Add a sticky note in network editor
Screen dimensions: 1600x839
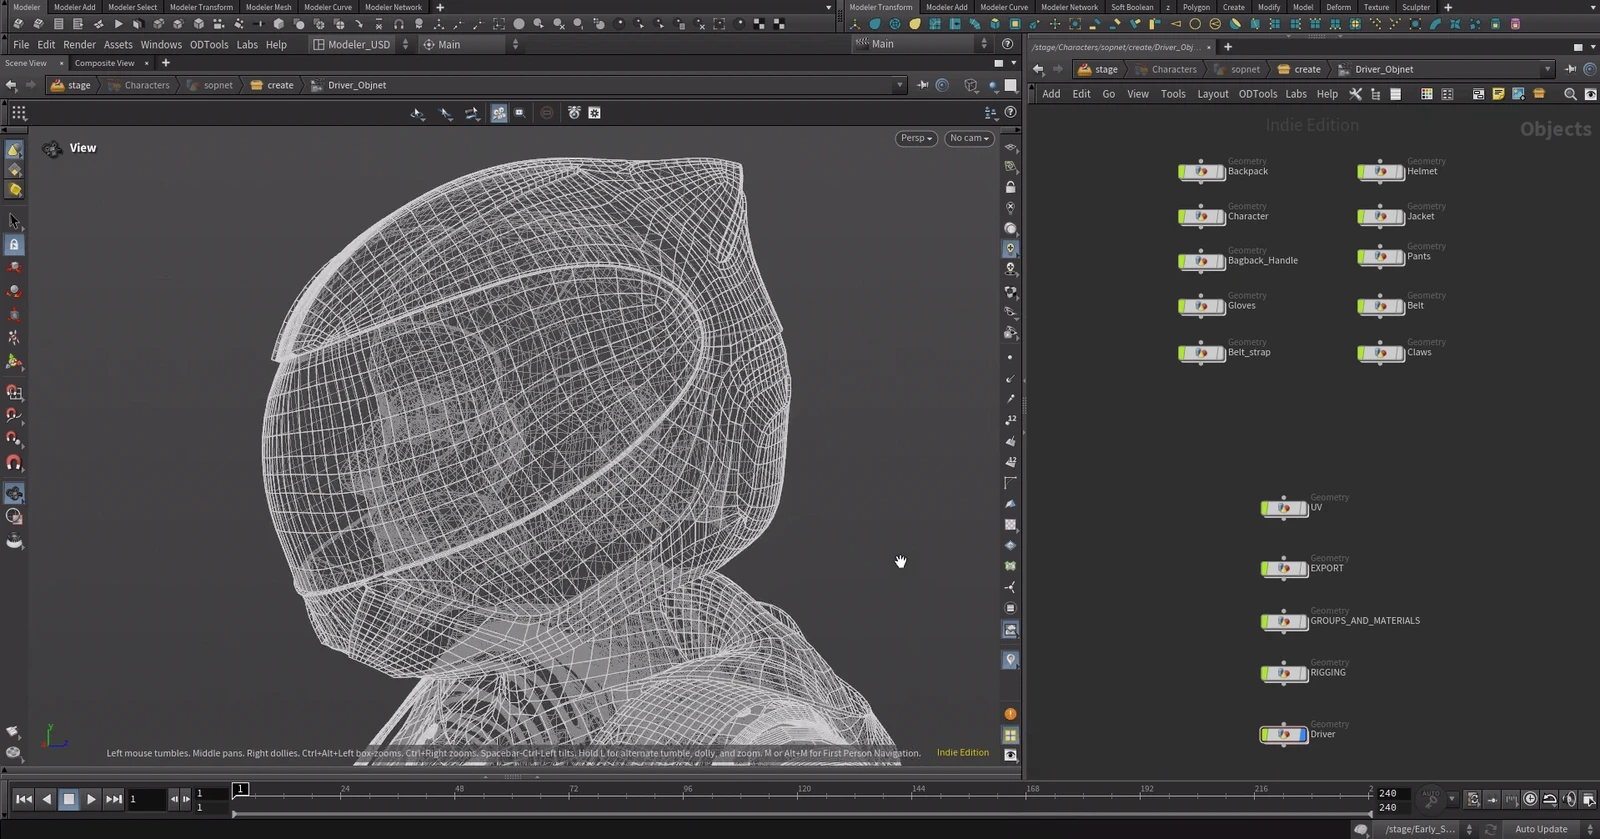pyautogui.click(x=1498, y=94)
